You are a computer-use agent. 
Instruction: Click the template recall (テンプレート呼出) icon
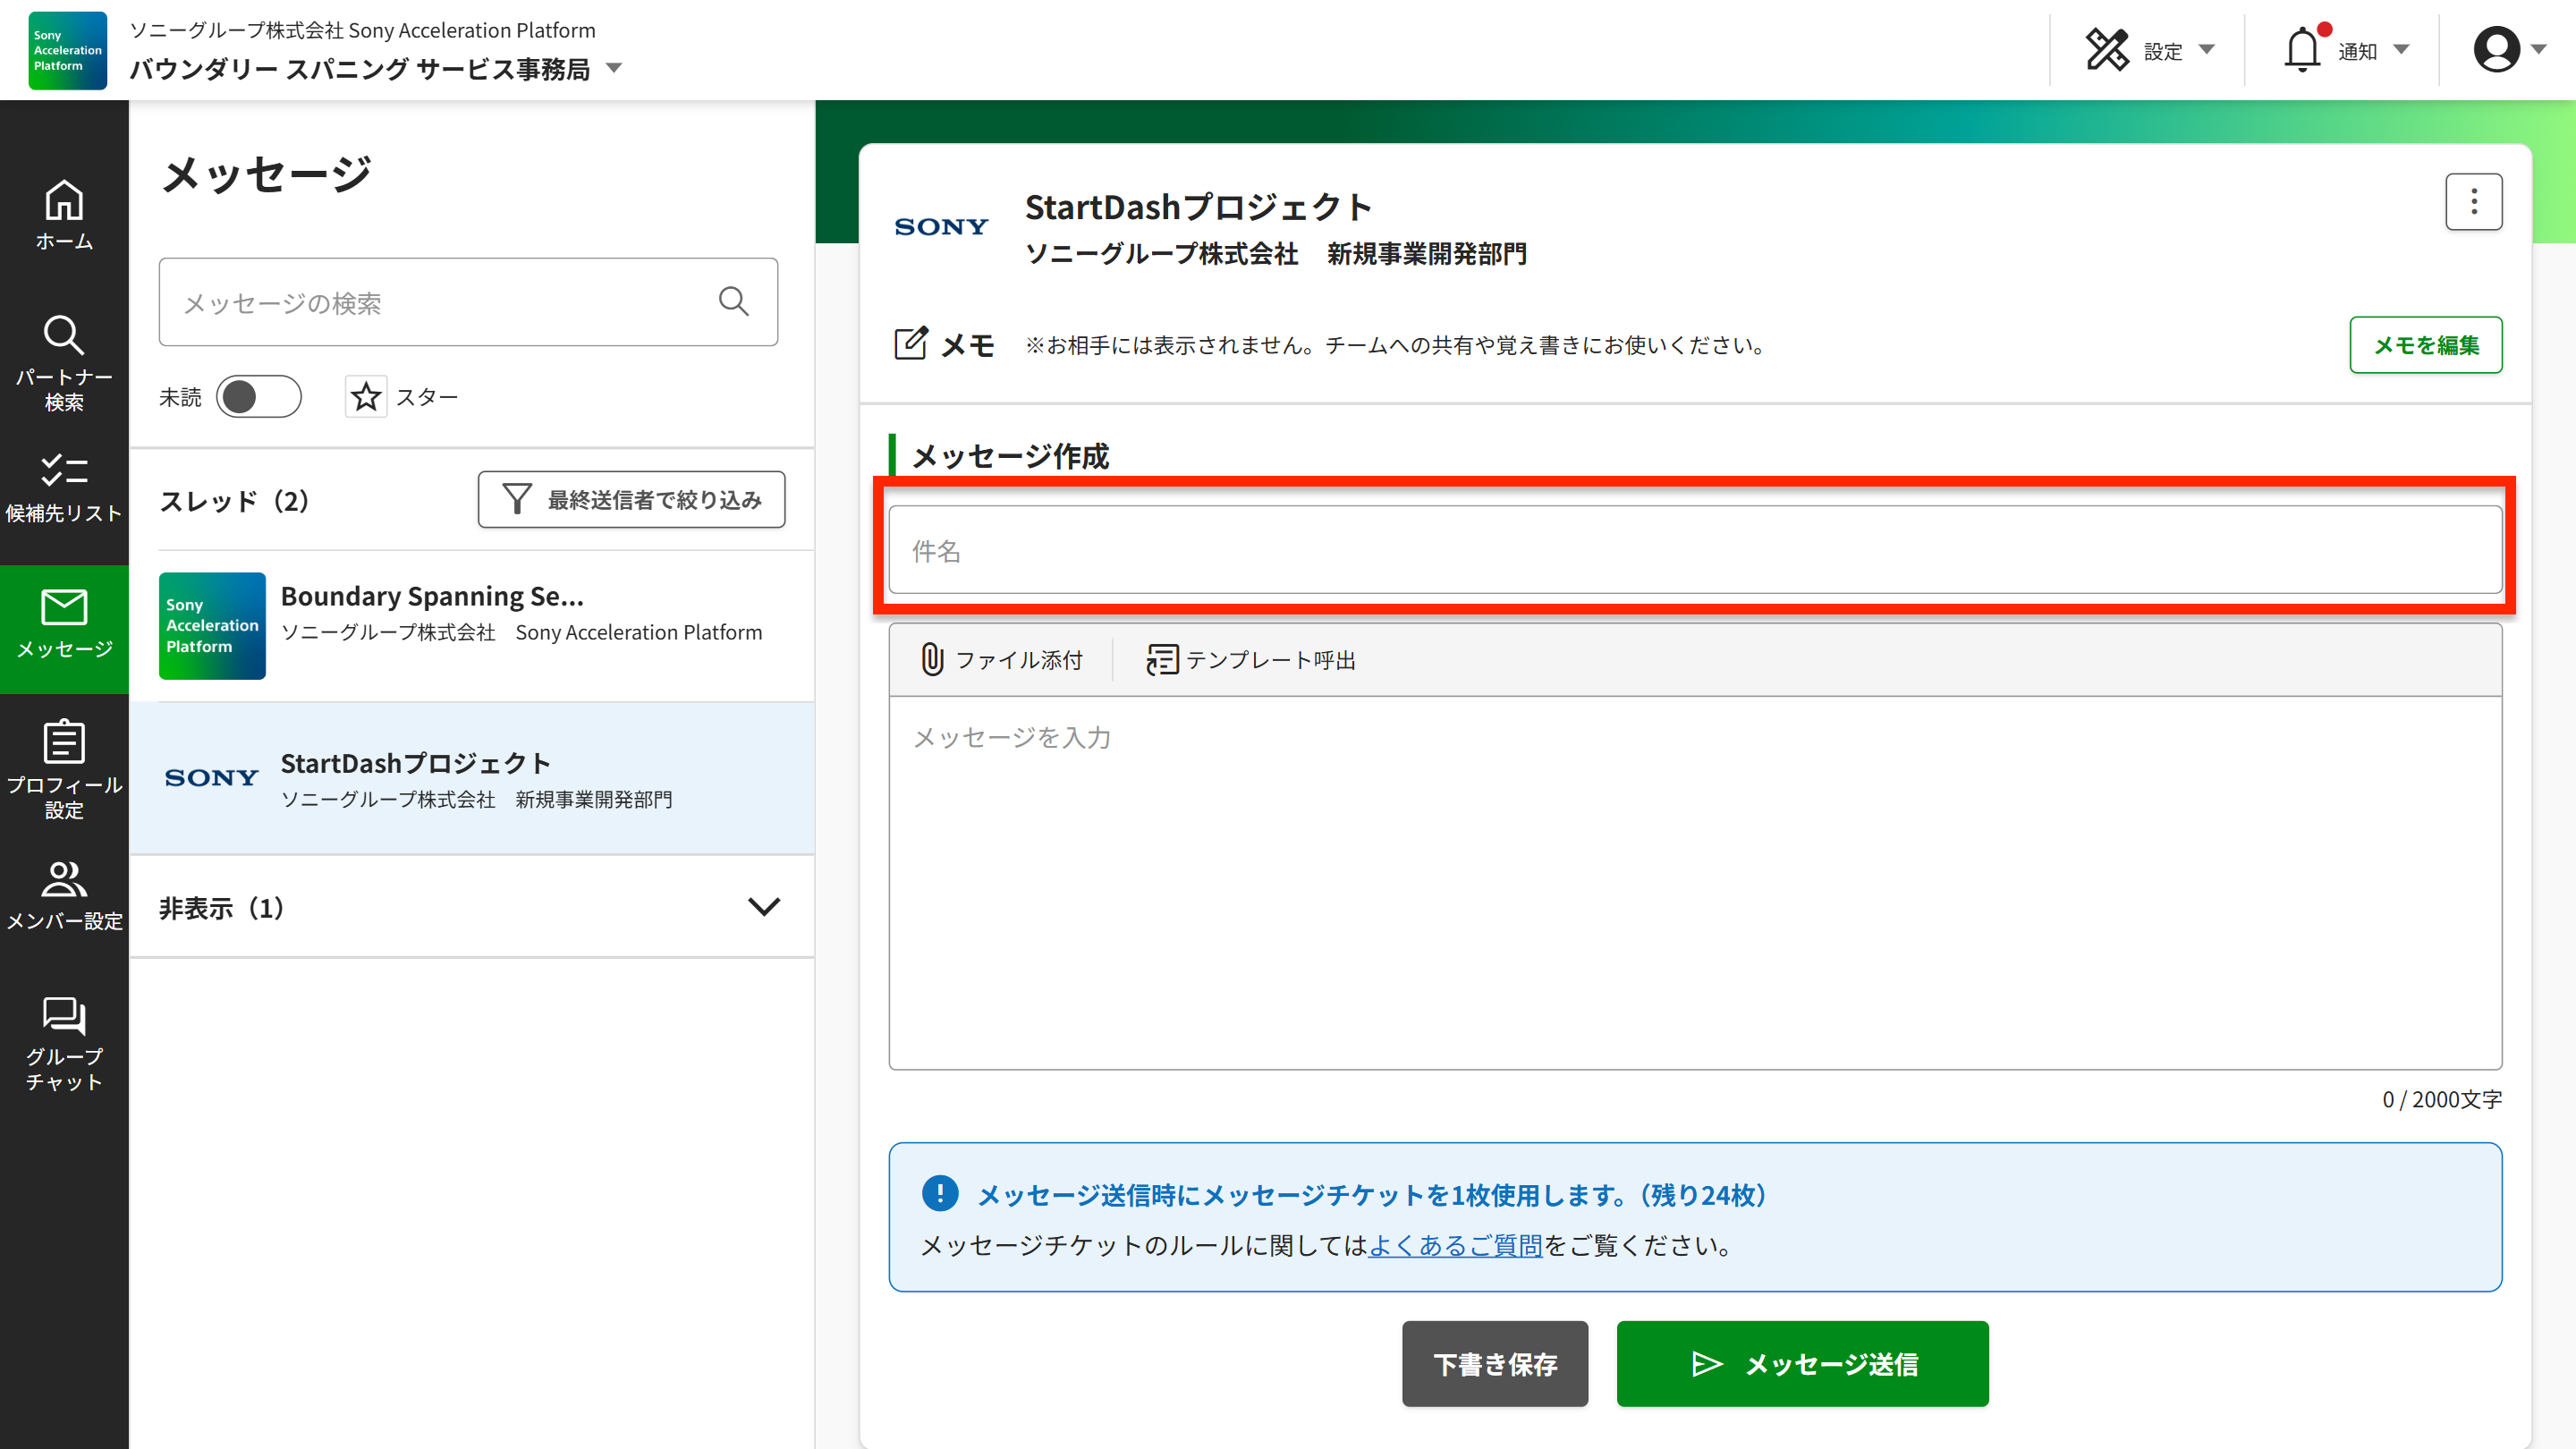coord(1161,660)
